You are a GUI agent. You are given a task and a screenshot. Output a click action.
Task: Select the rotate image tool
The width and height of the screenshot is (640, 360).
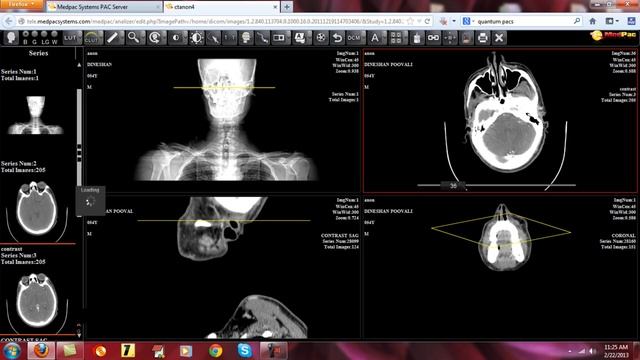click(x=154, y=38)
